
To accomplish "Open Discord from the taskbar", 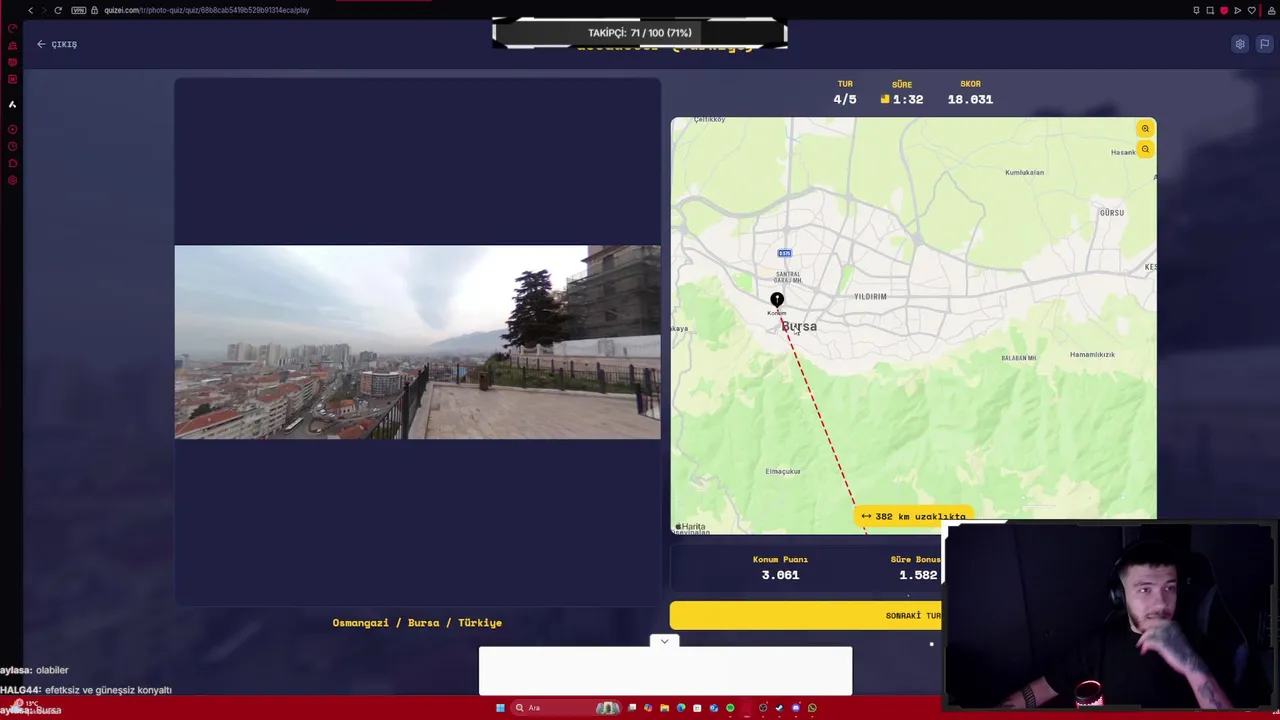I will tap(796, 708).
